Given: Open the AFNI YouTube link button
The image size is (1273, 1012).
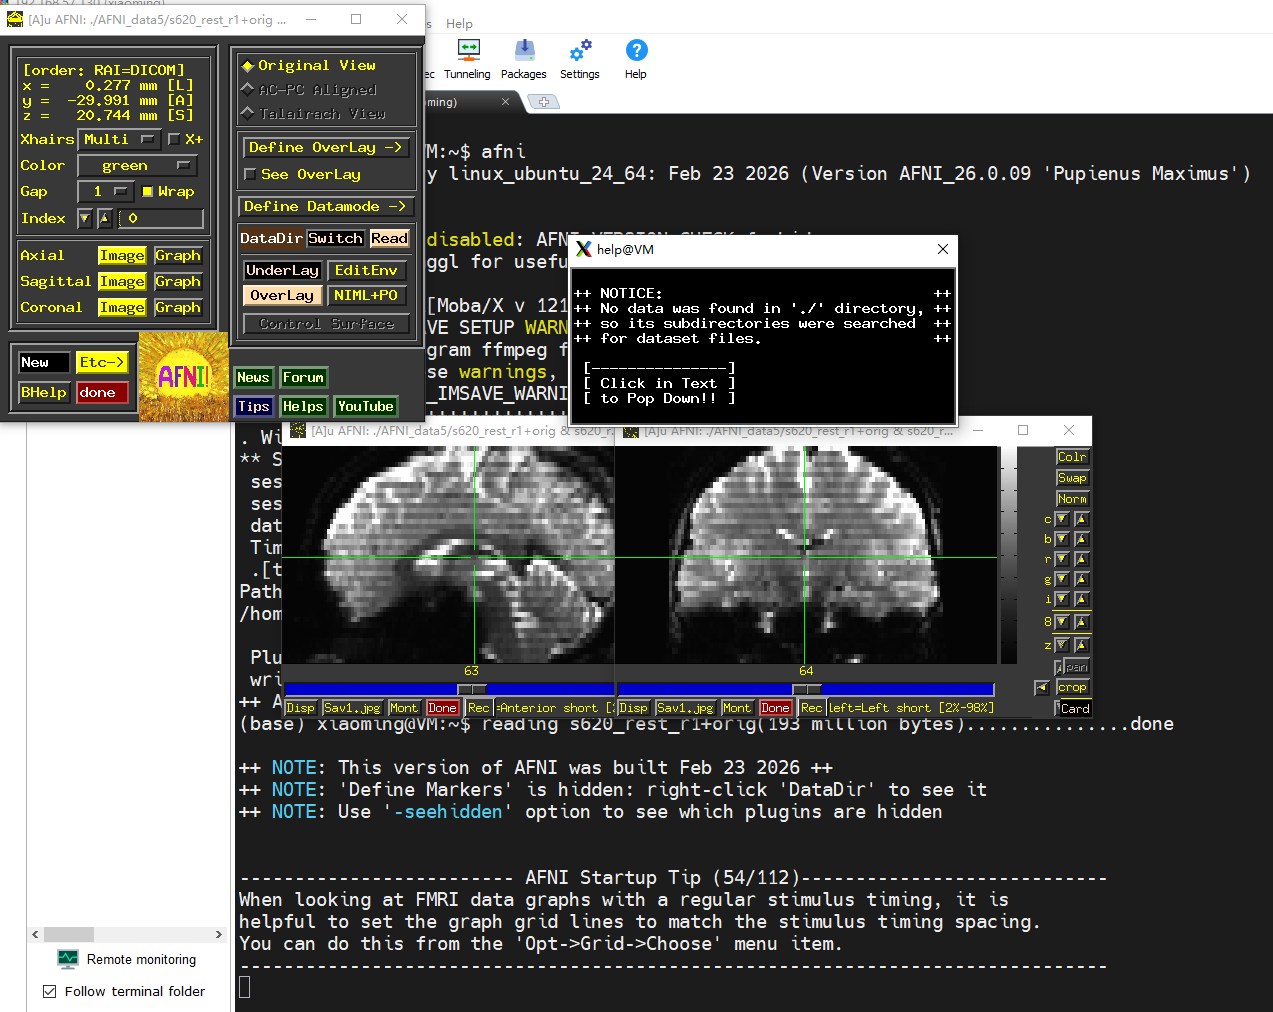Looking at the screenshot, I should (365, 407).
